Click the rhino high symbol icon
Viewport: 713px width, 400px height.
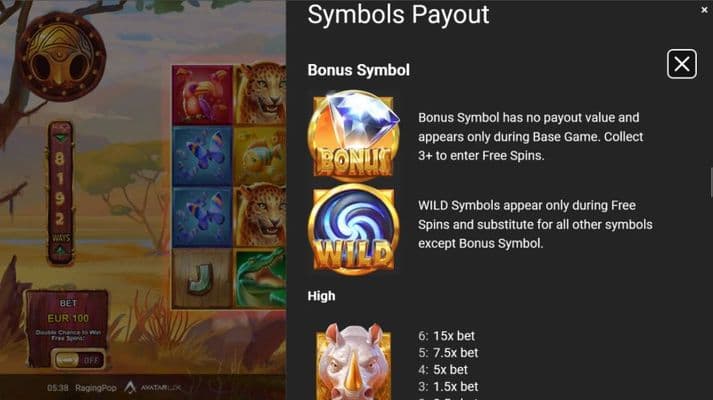pos(353,362)
